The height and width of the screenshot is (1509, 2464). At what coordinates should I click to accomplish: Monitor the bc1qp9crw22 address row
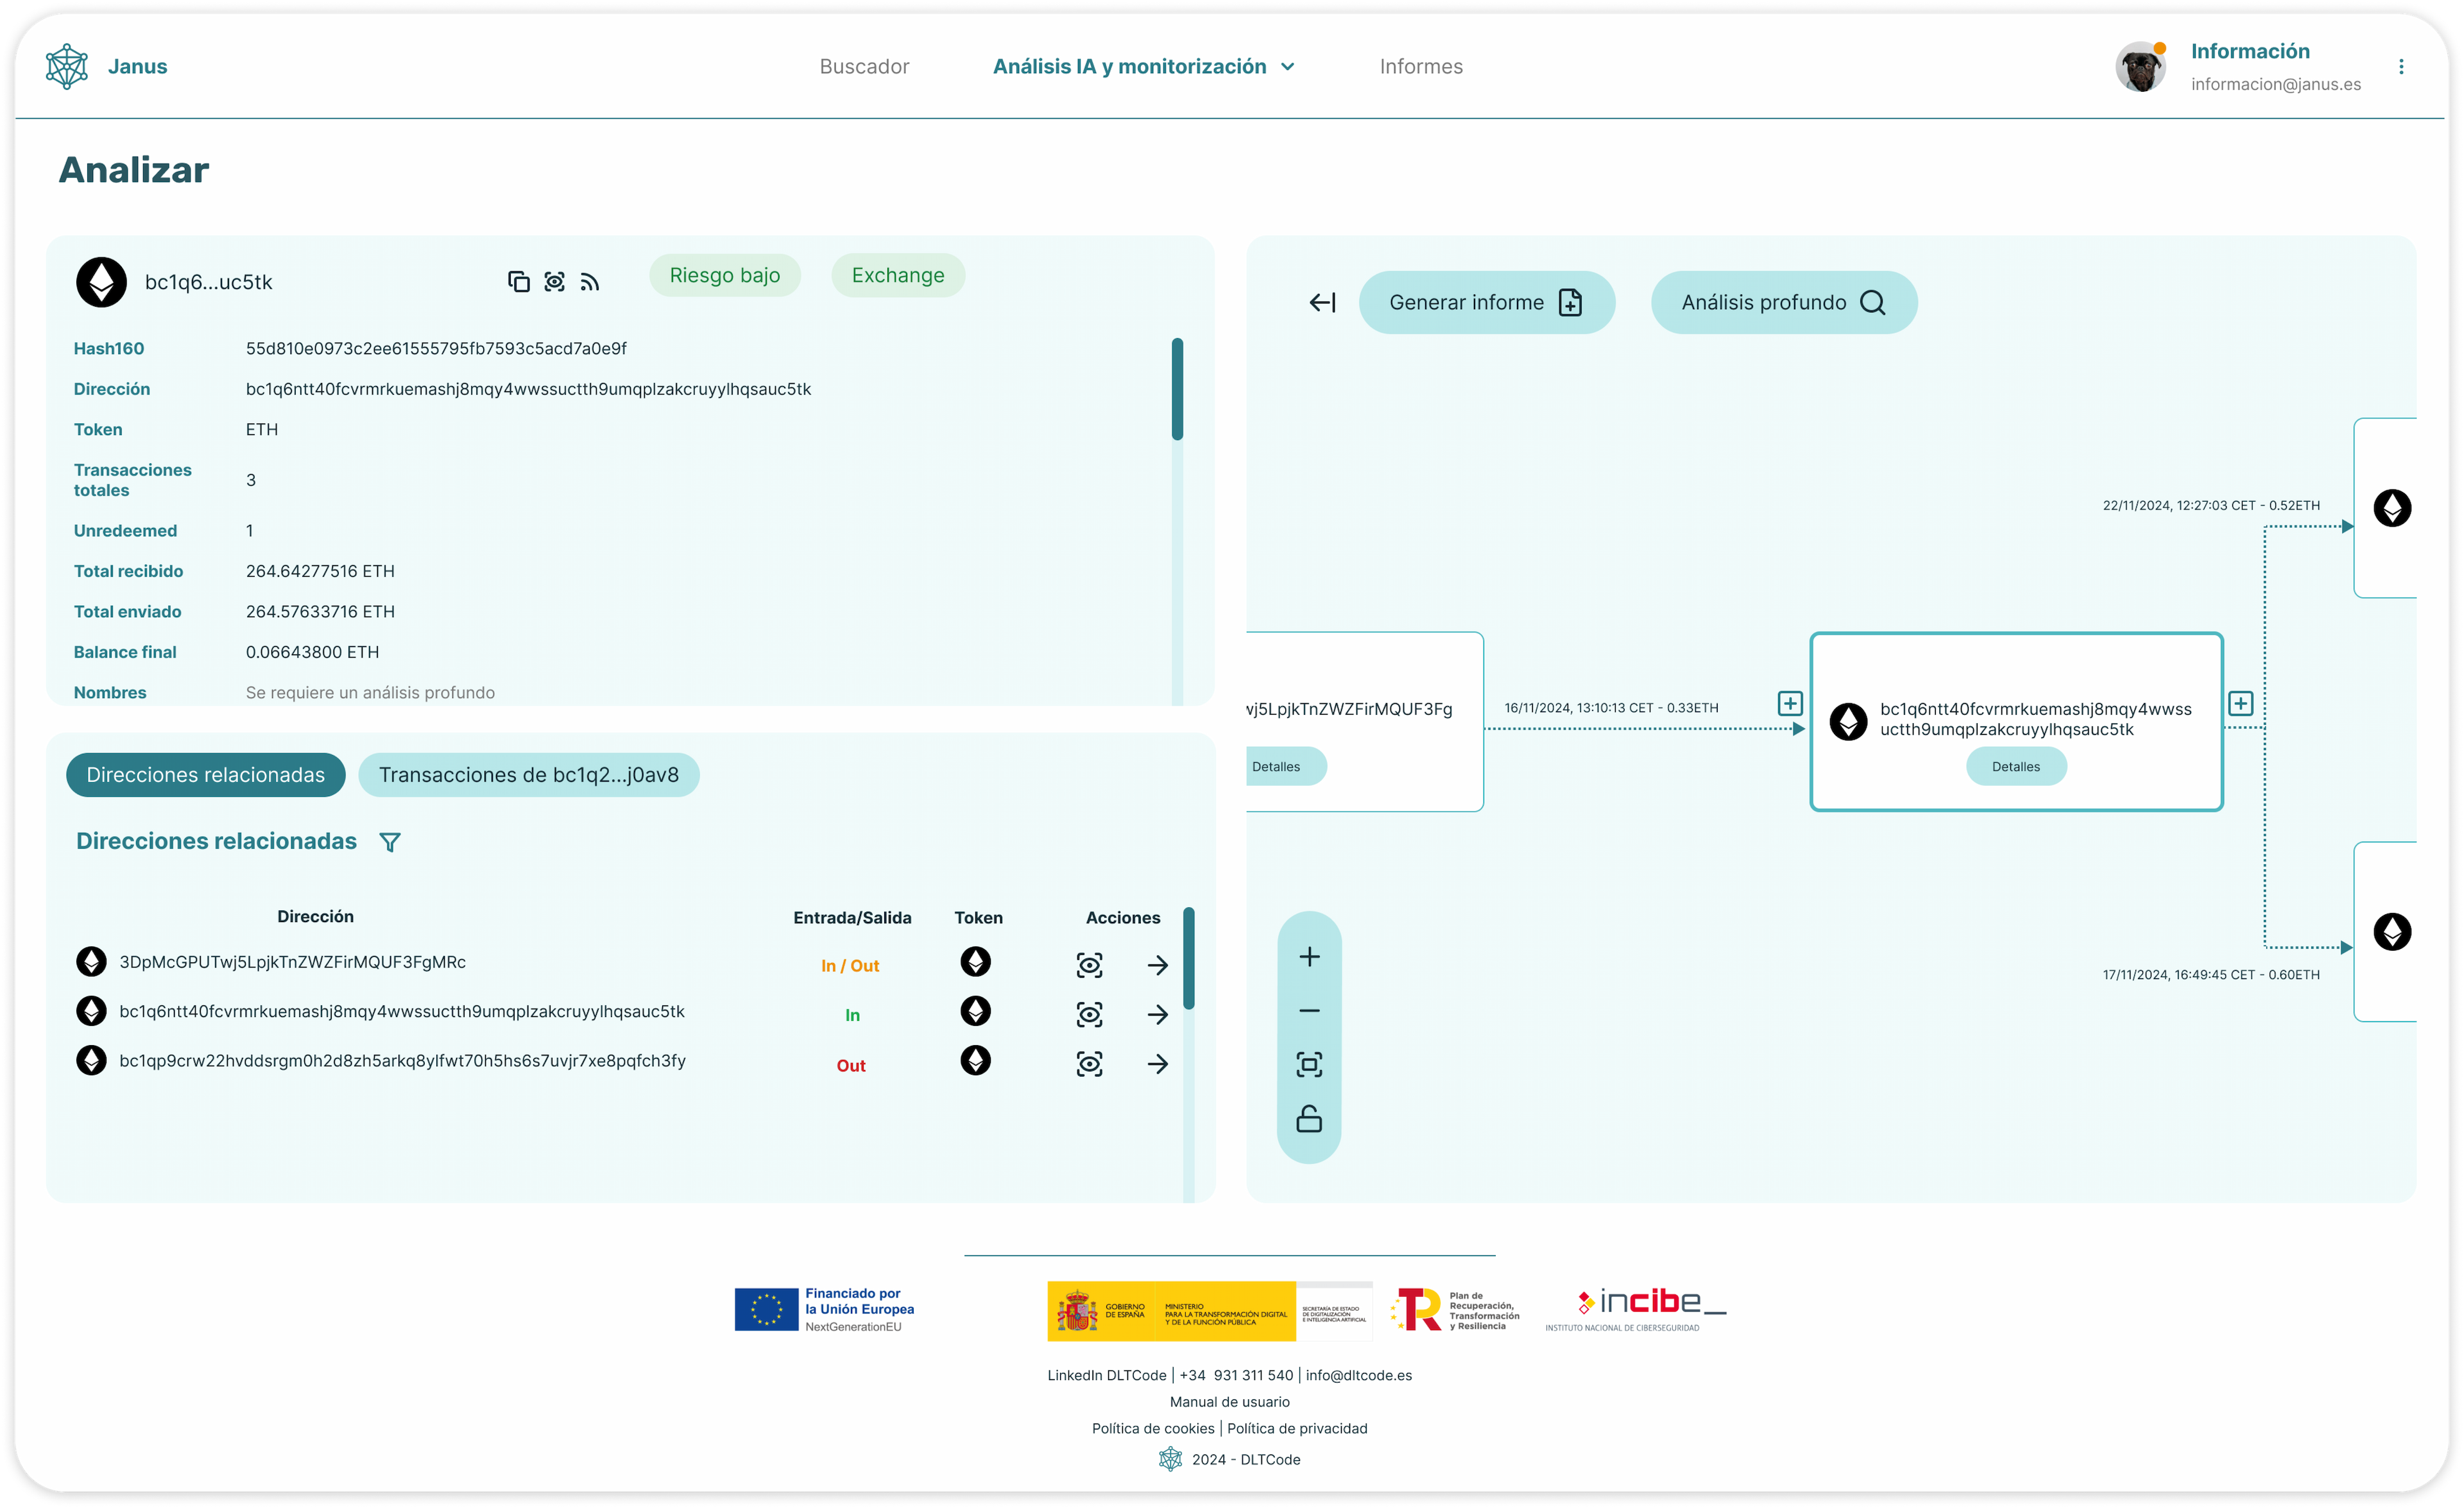tap(1089, 1063)
